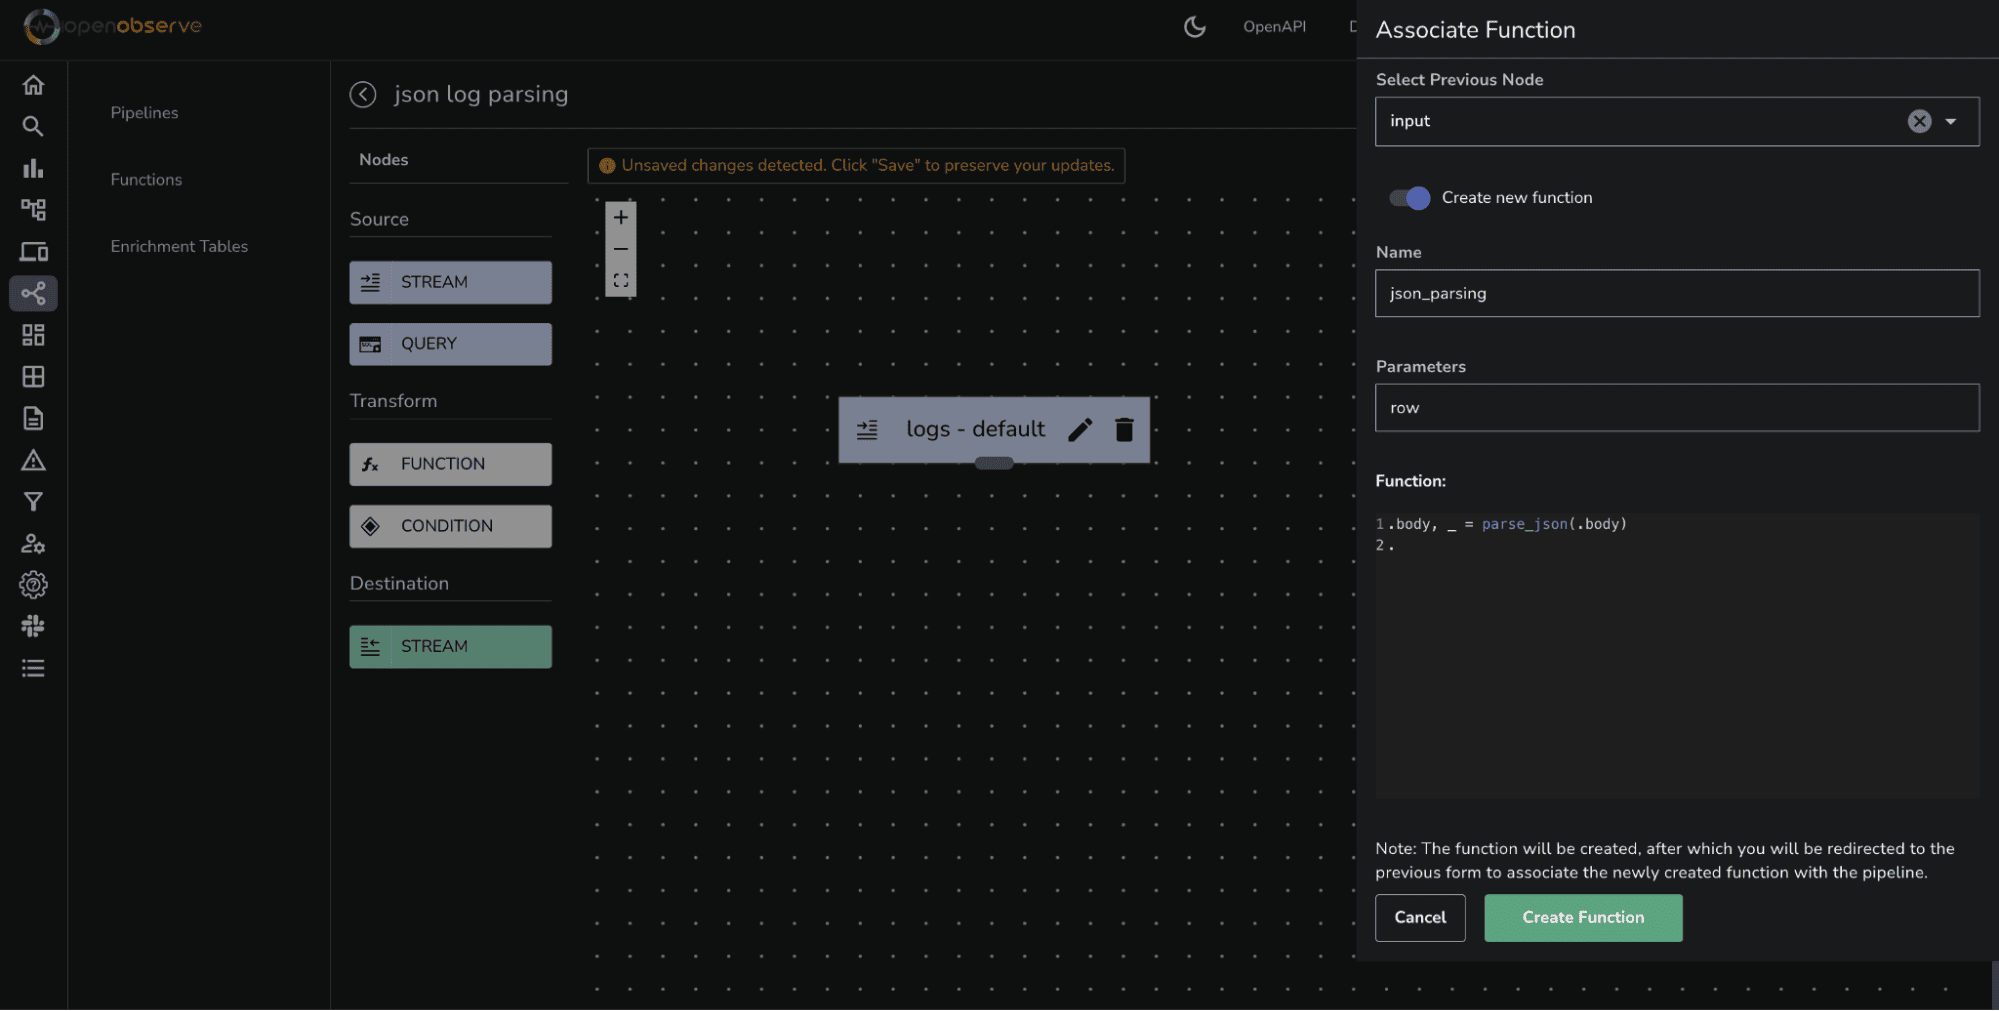Image resolution: width=1999 pixels, height=1011 pixels.
Task: Click the Alerts warning triangle icon
Action: 33,461
